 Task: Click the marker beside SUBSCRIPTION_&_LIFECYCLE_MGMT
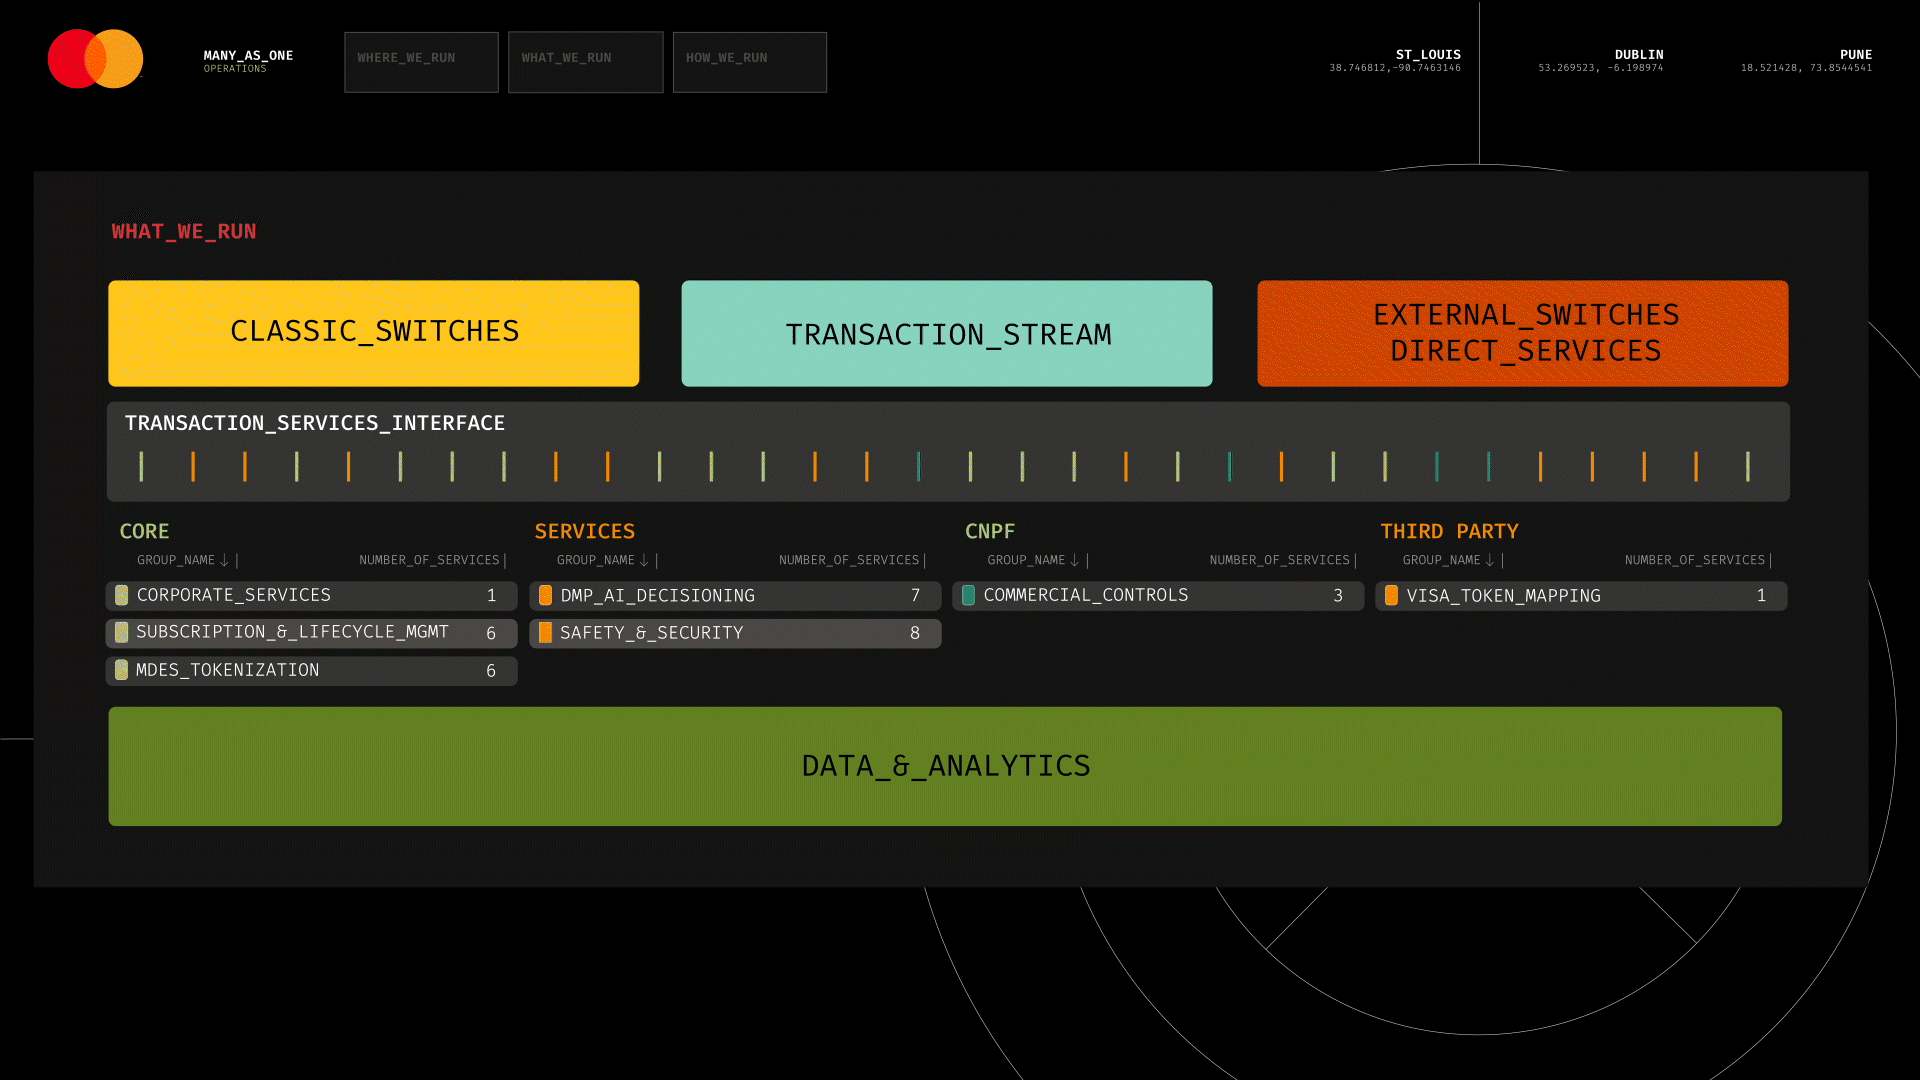click(121, 633)
